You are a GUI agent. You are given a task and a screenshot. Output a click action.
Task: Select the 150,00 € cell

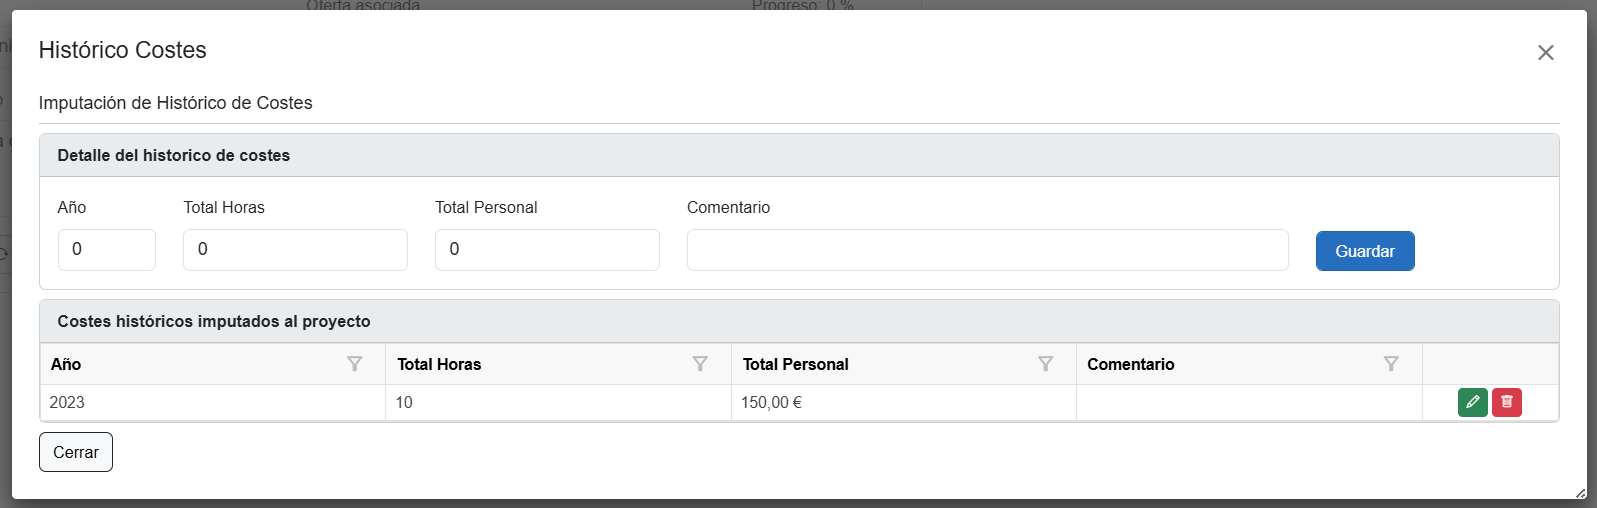click(x=771, y=402)
